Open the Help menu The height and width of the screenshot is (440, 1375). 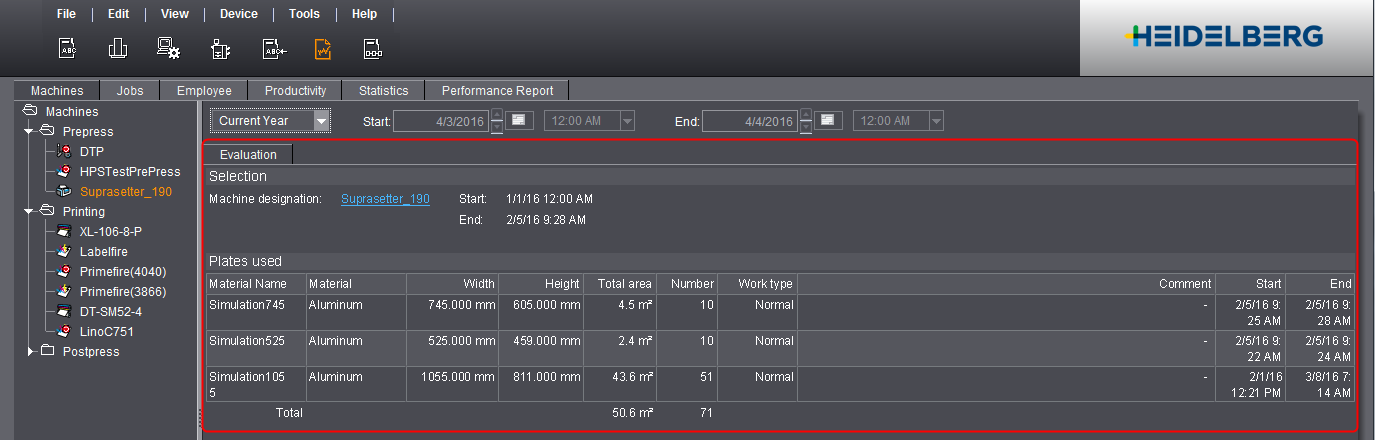tap(365, 14)
